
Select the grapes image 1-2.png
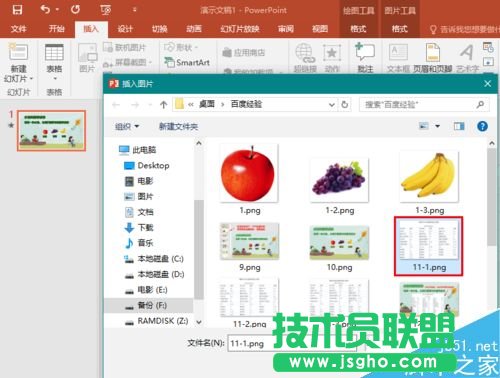pos(340,186)
